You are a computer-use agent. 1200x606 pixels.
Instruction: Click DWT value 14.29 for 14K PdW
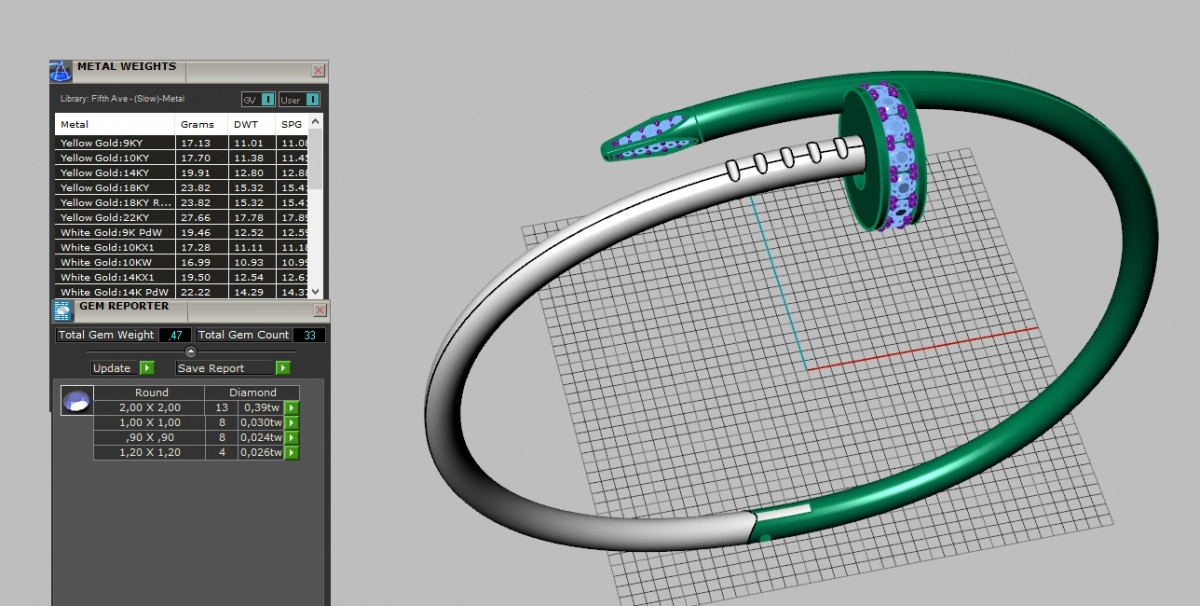(247, 292)
